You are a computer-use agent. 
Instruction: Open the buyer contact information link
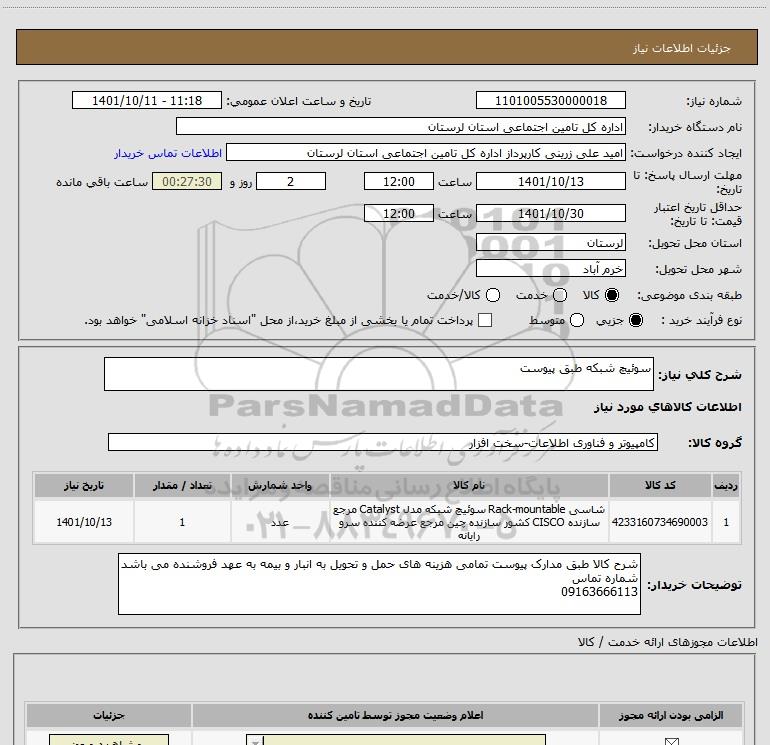pyautogui.click(x=168, y=153)
